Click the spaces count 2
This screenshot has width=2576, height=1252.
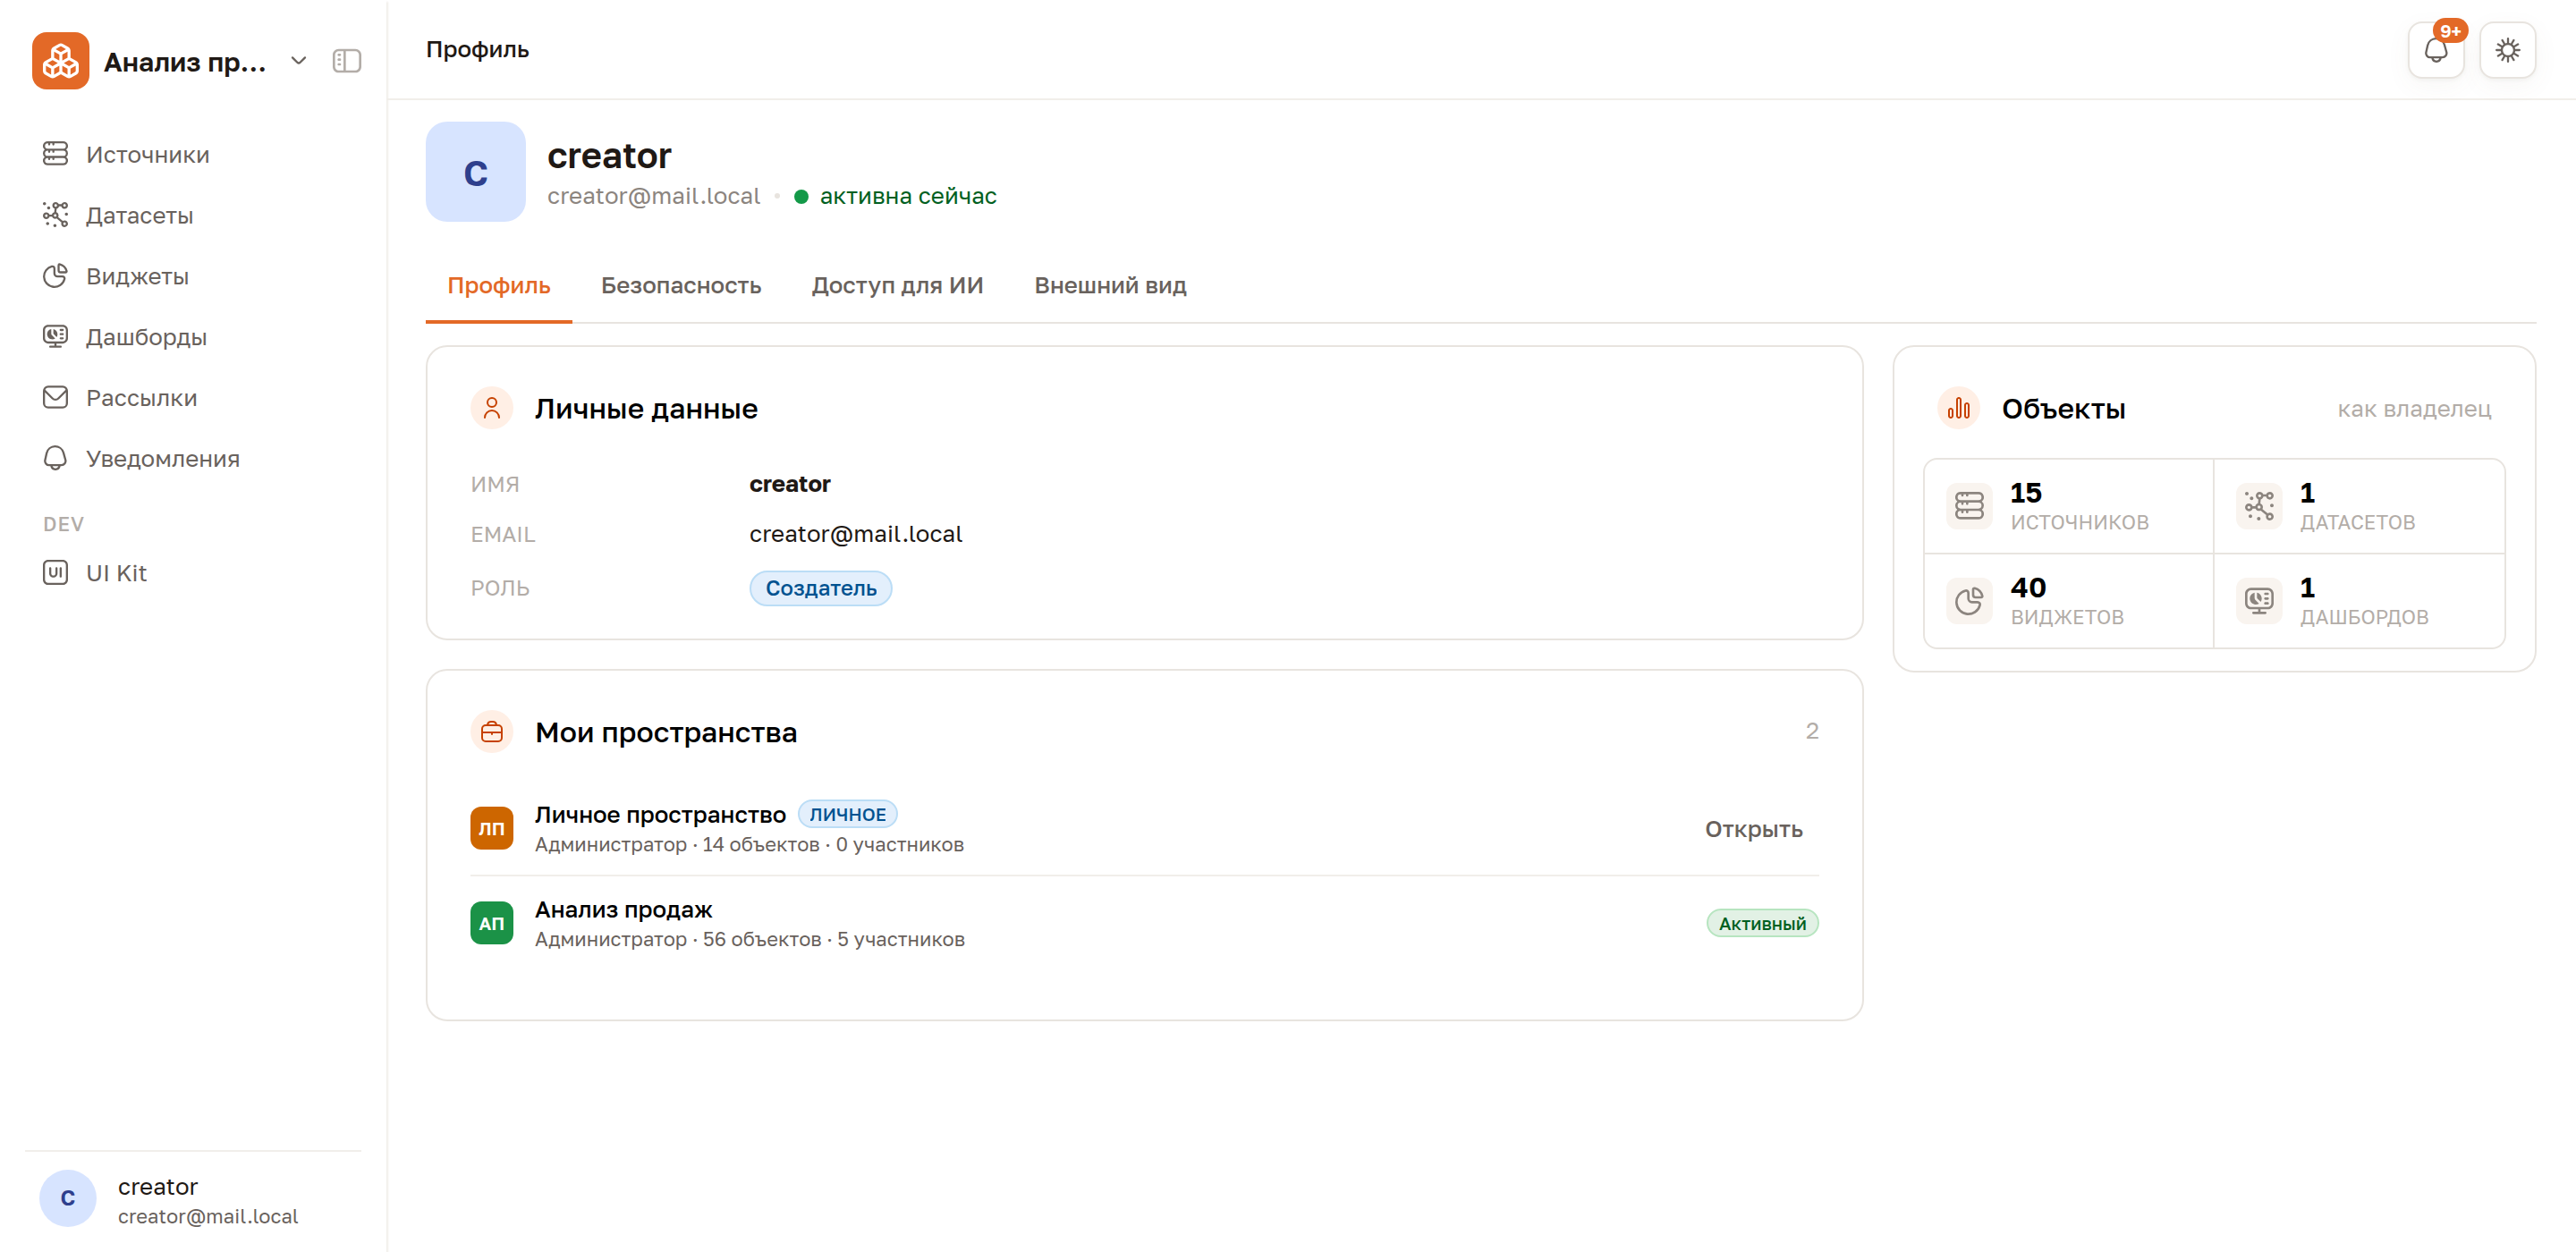coord(1812,731)
